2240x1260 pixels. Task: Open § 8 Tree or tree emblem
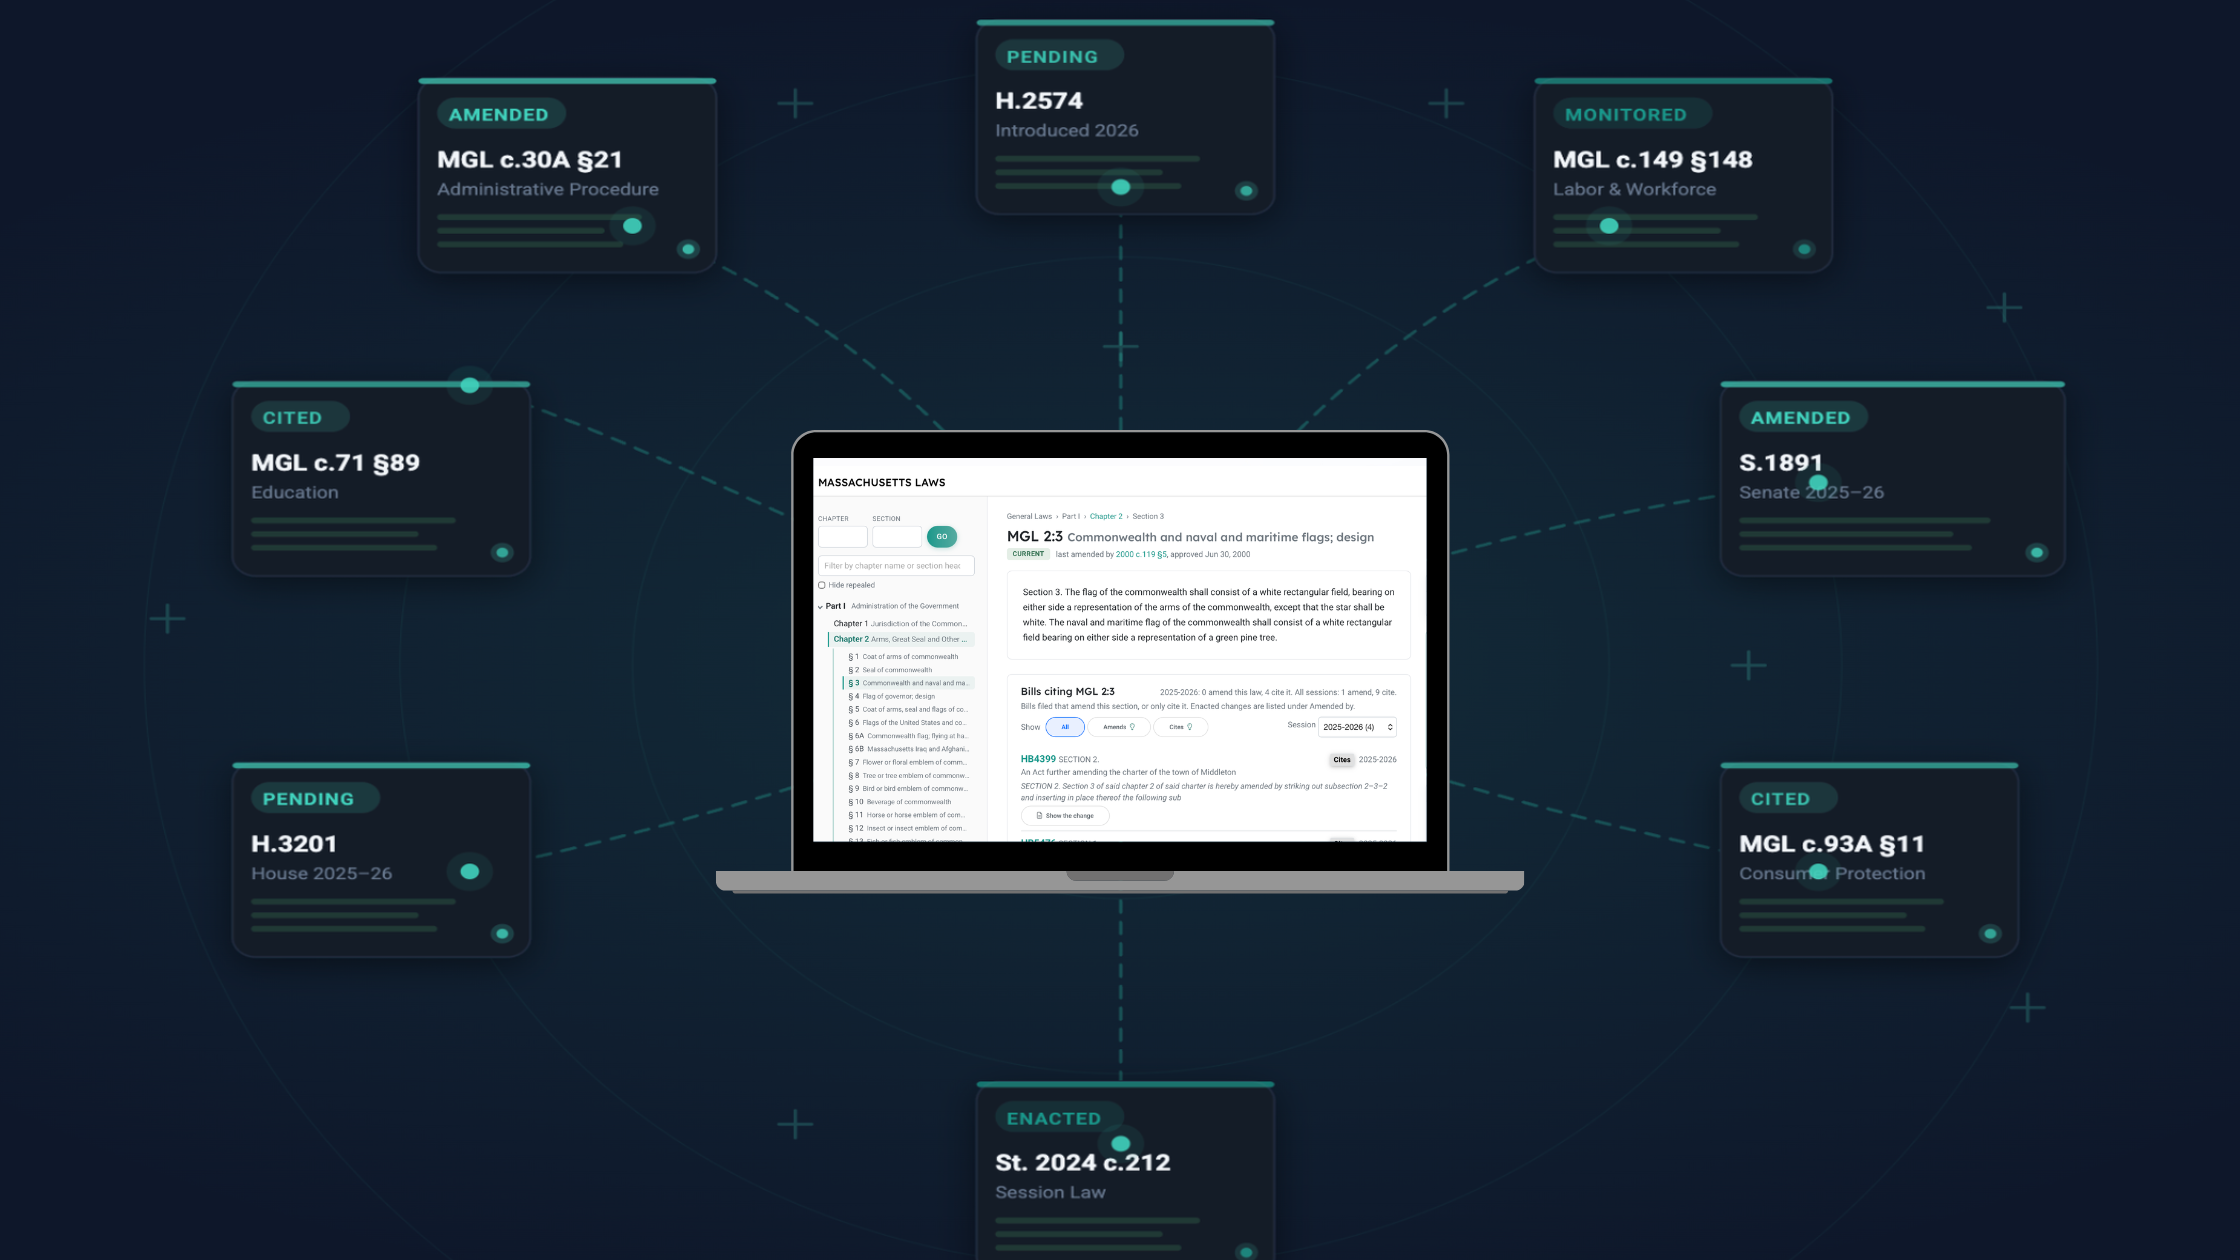coord(908,775)
